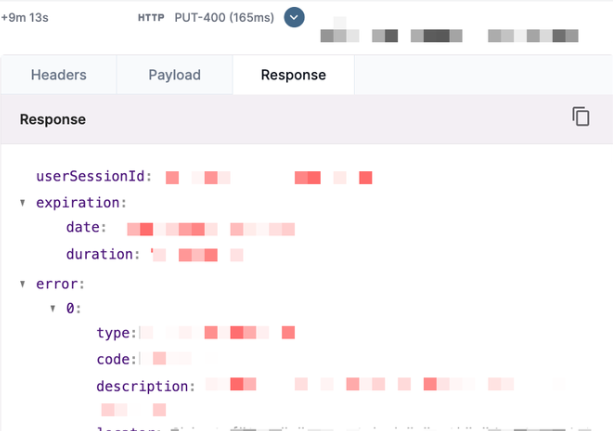Click the type key in error item
The image size is (613, 431).
[x=116, y=332]
